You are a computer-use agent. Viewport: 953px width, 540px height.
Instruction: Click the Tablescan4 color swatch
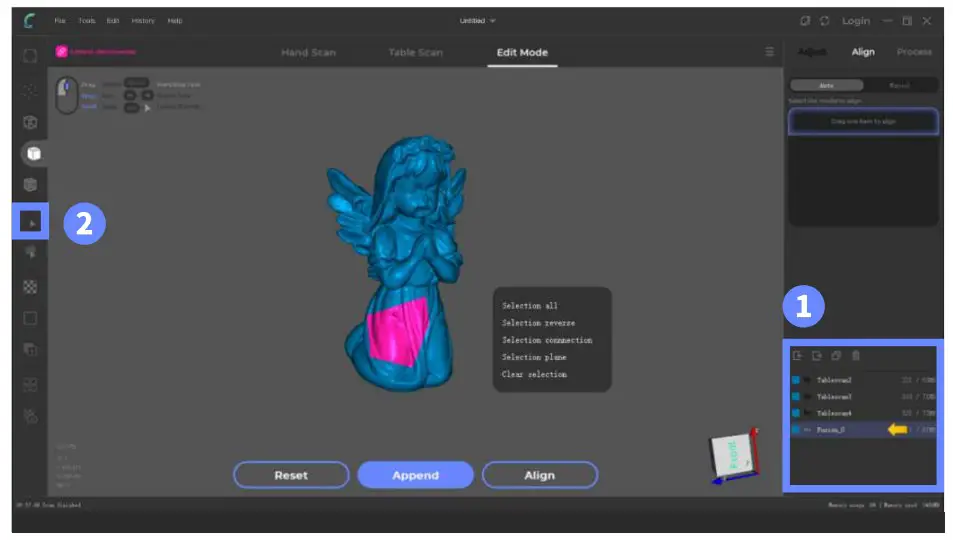(x=796, y=413)
